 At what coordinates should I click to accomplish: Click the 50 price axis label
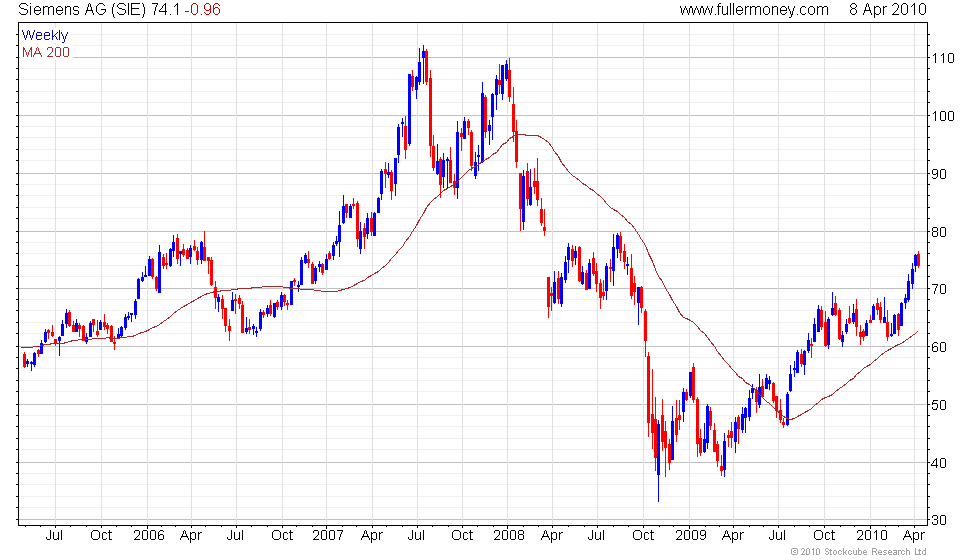click(939, 405)
